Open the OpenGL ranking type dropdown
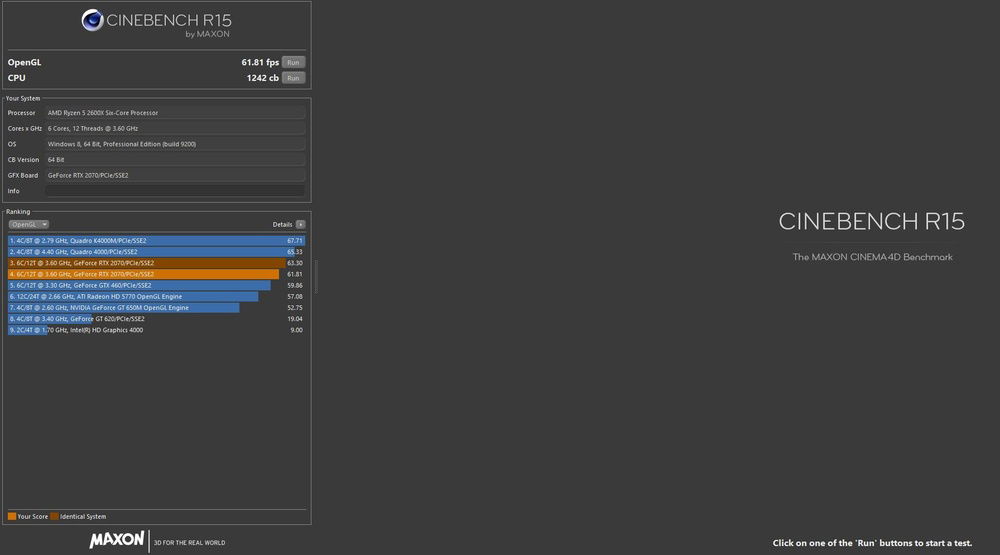Image resolution: width=1000 pixels, height=555 pixels. [x=29, y=225]
